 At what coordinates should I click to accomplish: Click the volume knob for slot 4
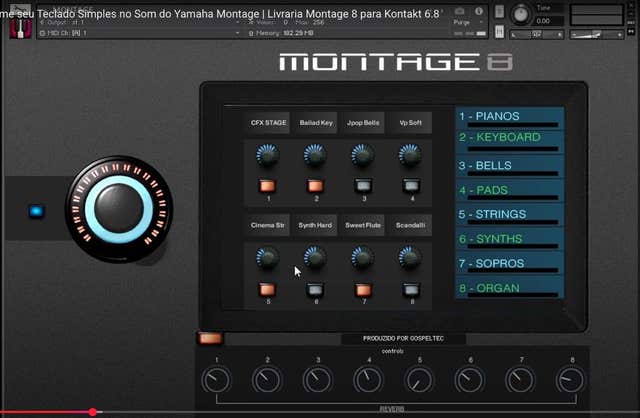[411, 156]
